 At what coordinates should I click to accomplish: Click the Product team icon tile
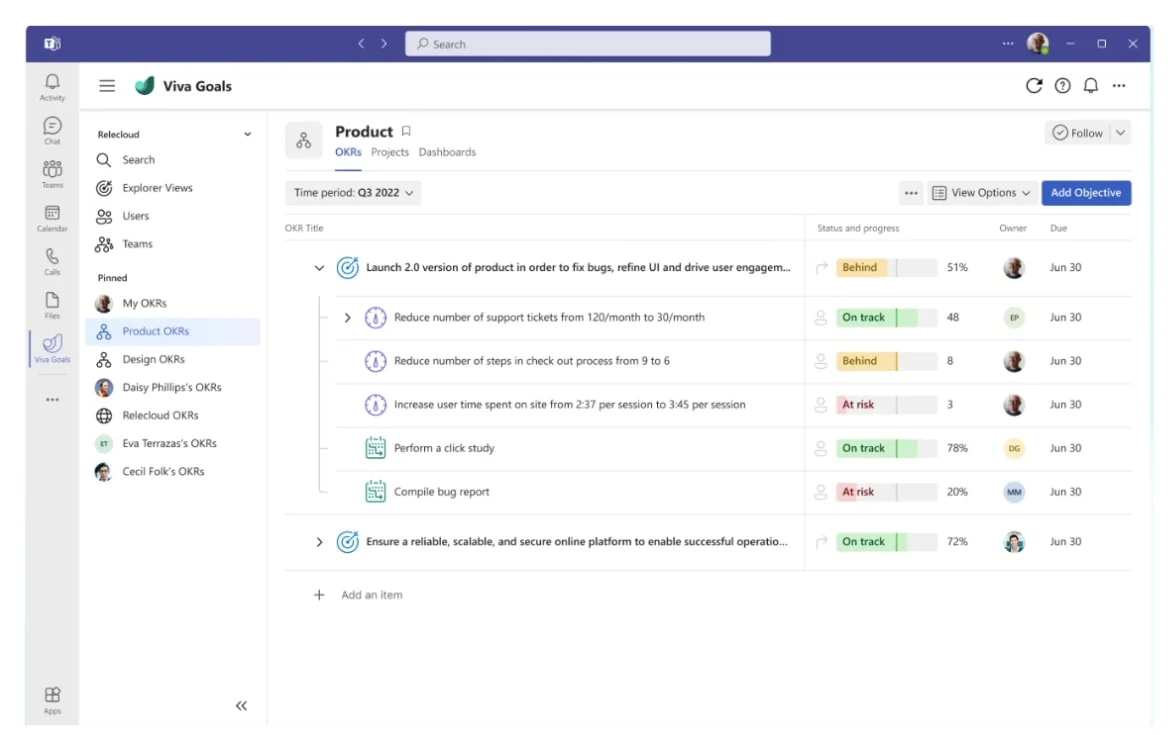pos(303,140)
